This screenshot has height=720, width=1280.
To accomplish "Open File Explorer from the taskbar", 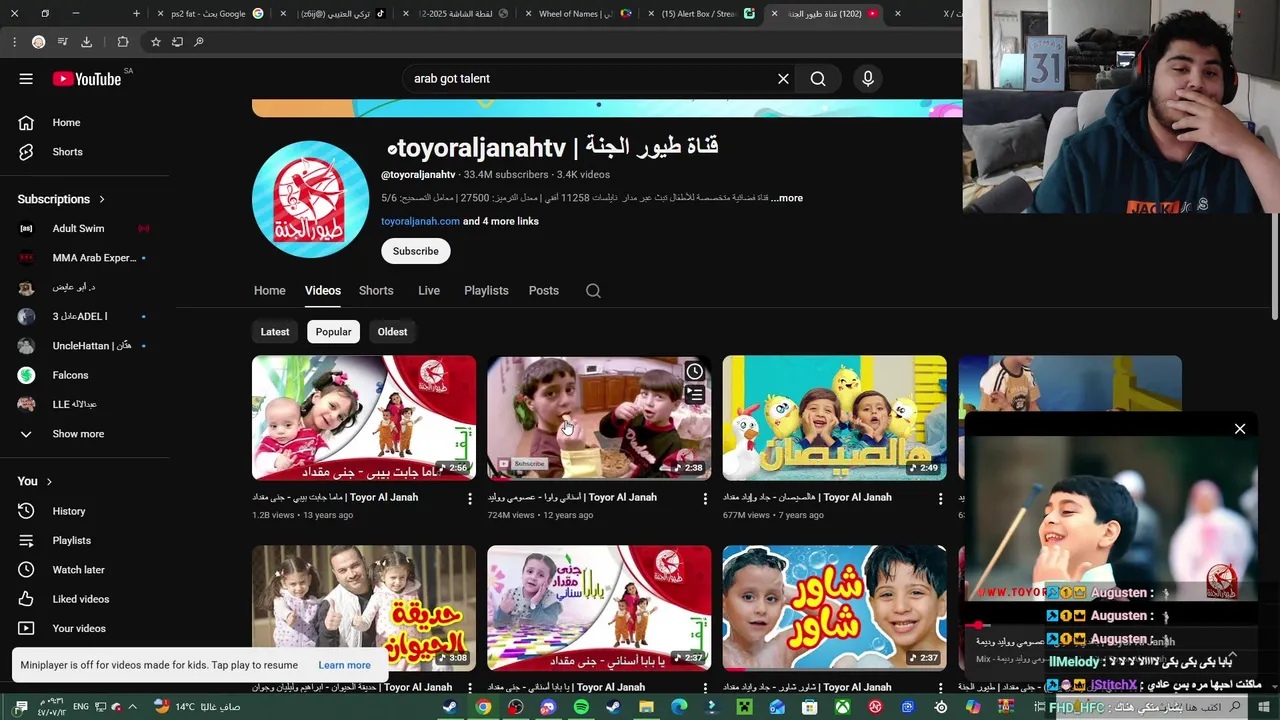I will click(646, 707).
